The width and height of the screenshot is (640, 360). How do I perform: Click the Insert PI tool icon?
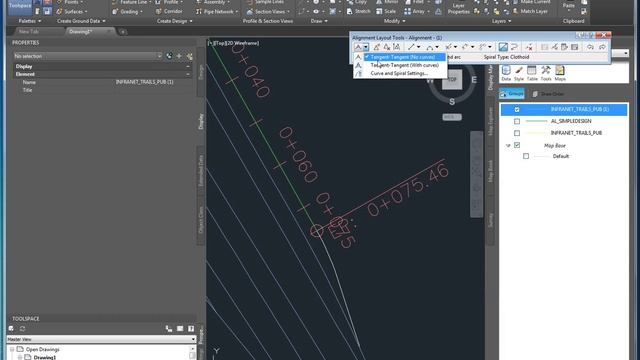(377, 47)
